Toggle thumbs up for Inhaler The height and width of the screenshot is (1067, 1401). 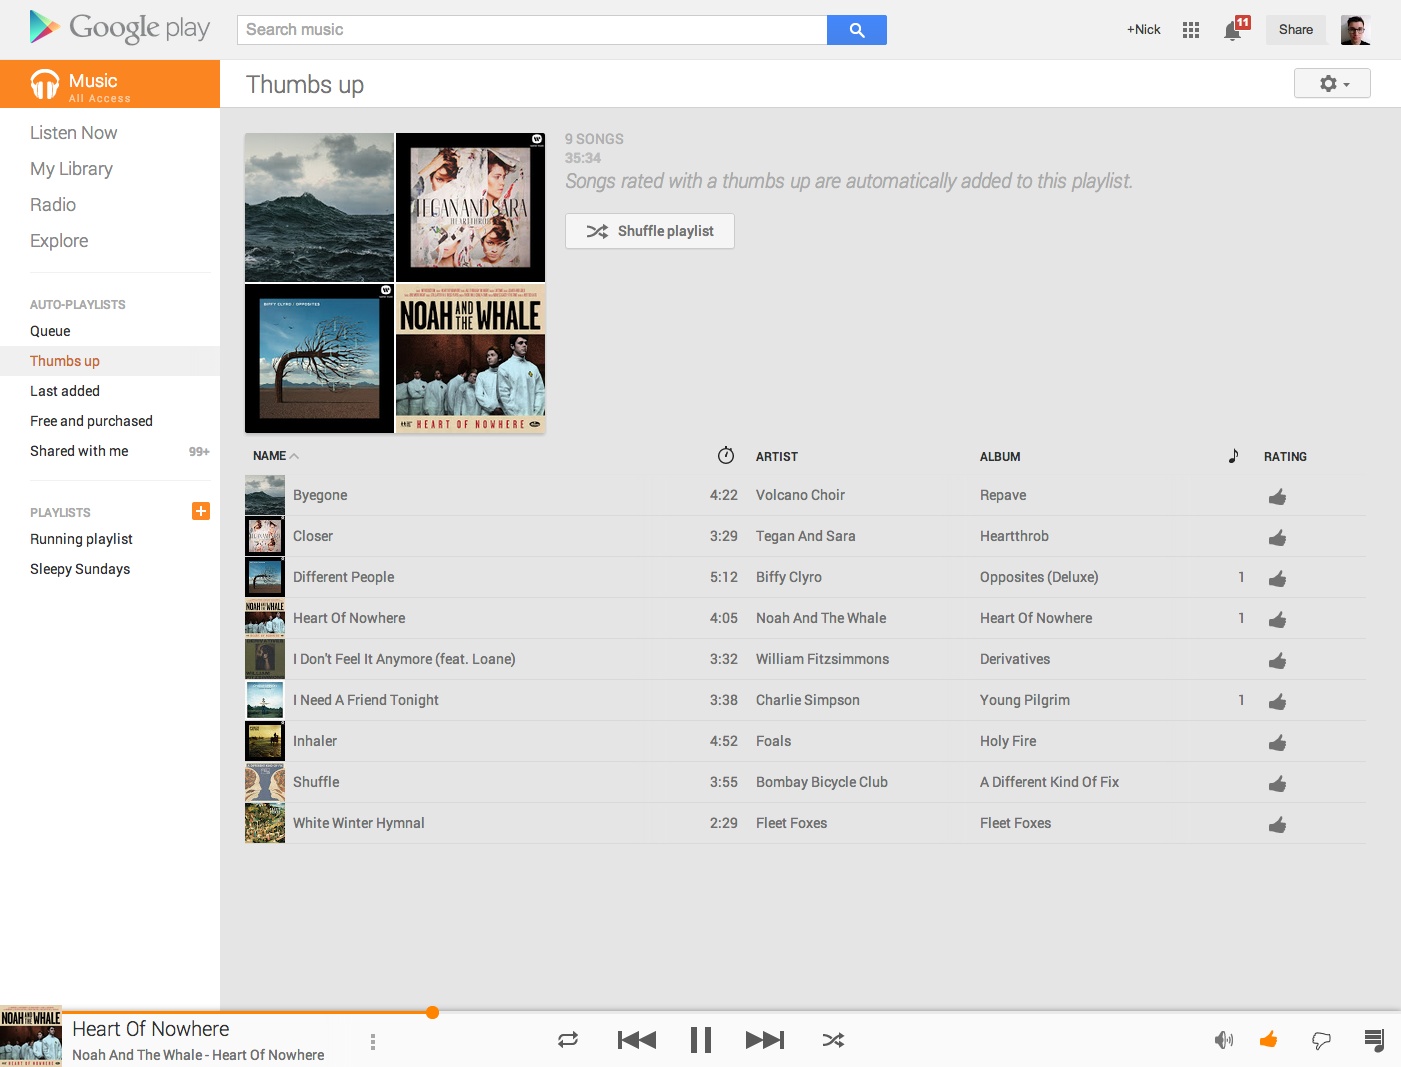pos(1277,743)
